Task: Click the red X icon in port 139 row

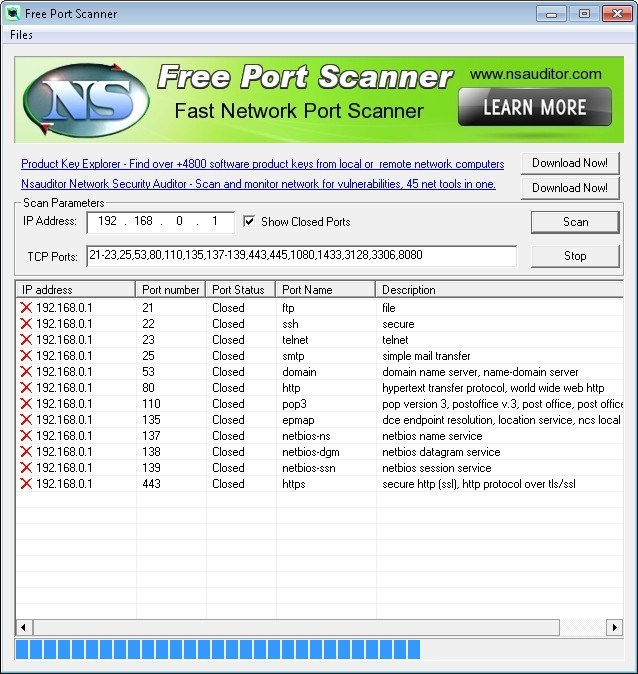Action: pos(26,468)
